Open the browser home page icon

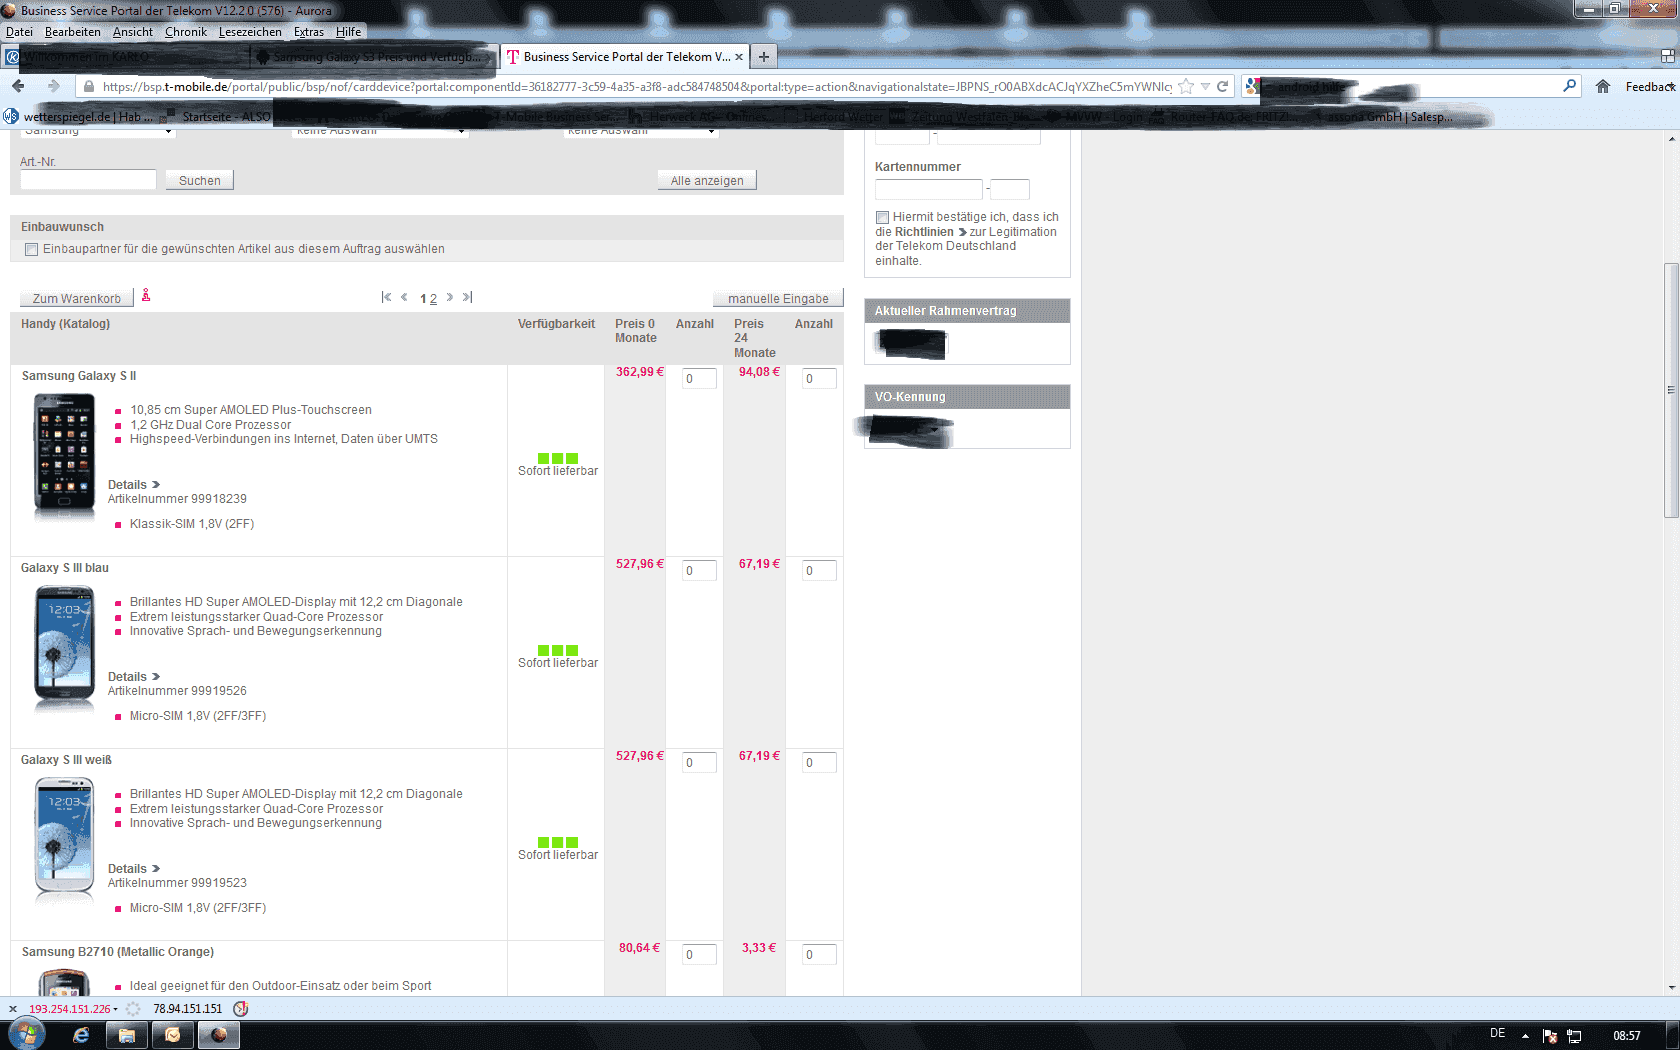point(1603,87)
